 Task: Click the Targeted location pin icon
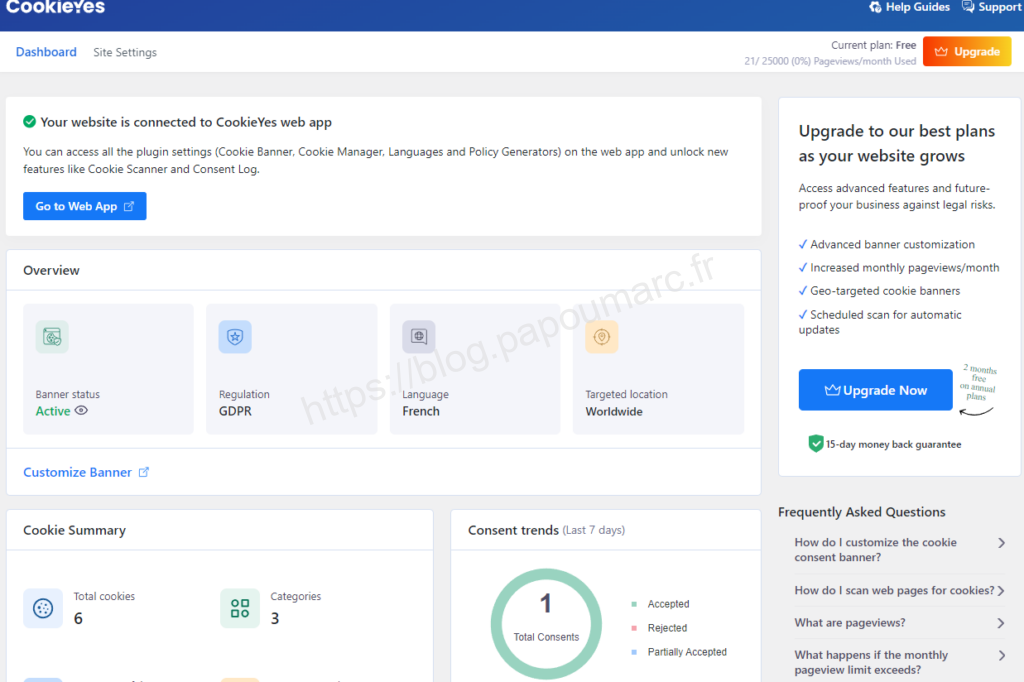click(601, 337)
